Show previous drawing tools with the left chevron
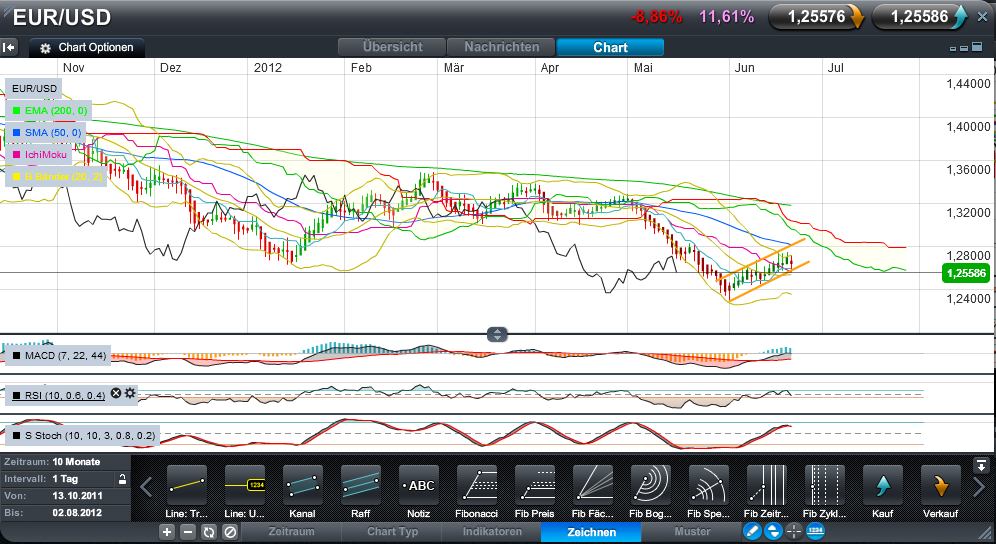 (x=147, y=487)
